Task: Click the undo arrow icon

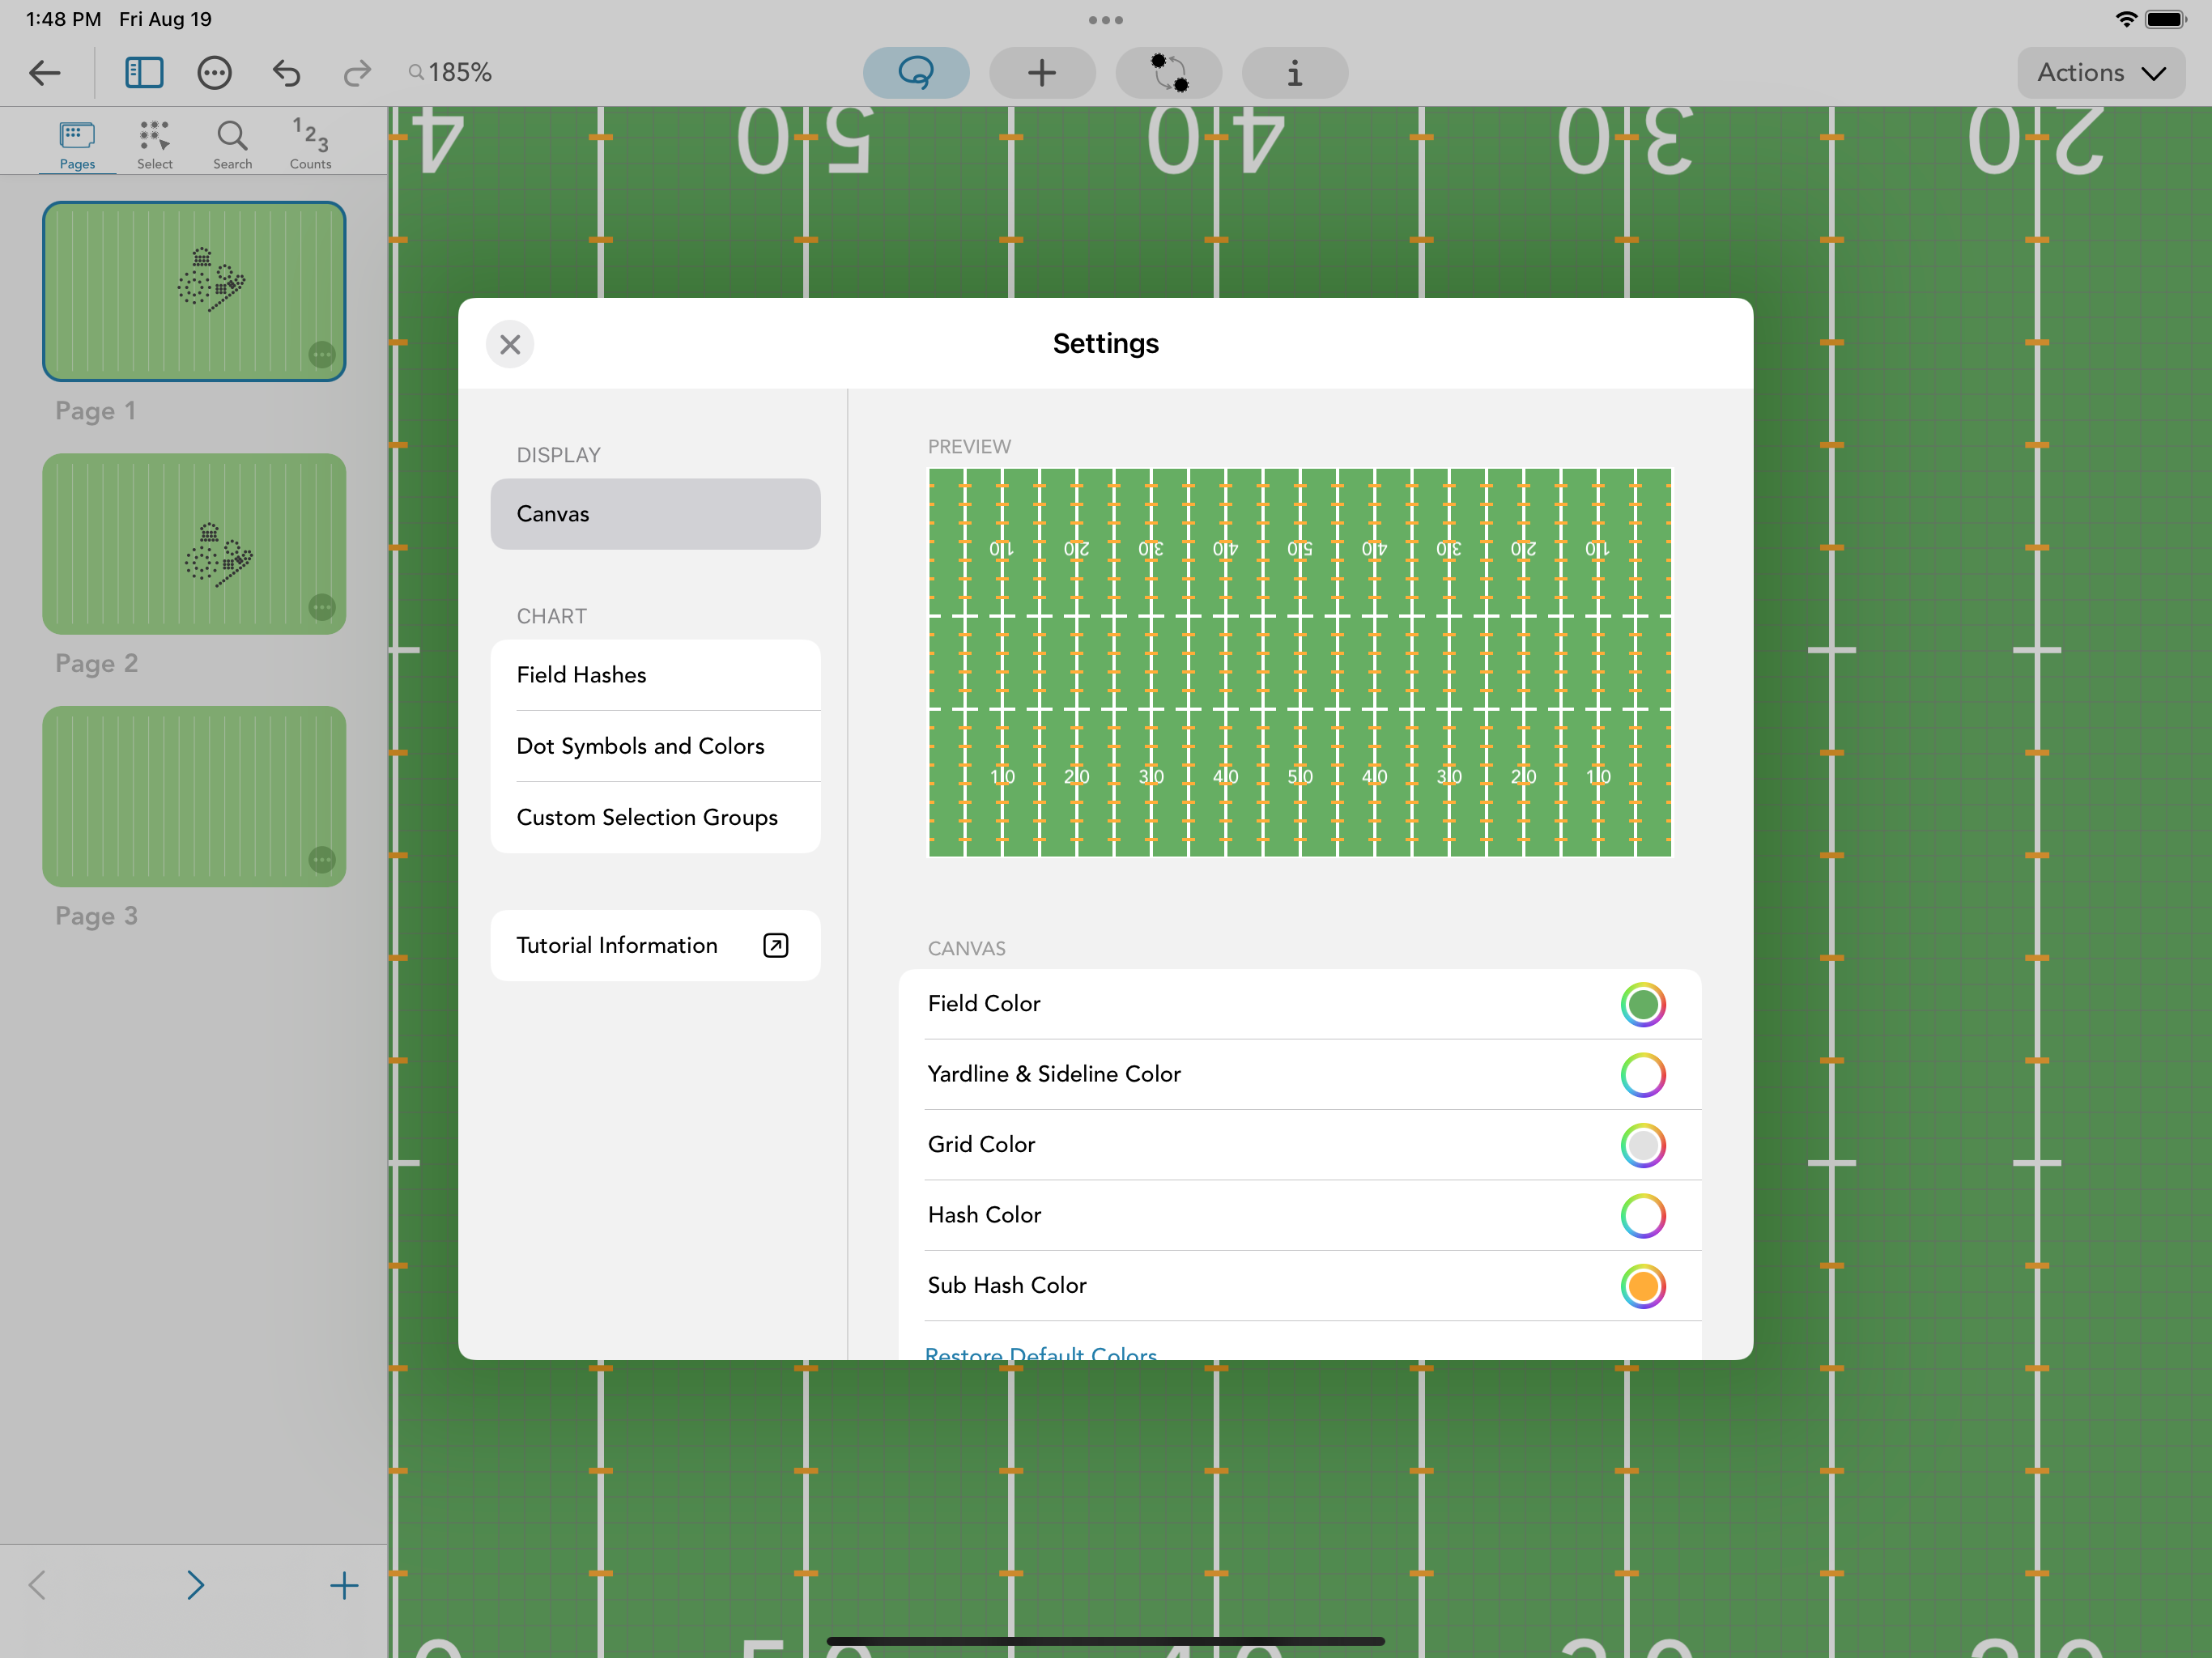Action: click(x=286, y=73)
